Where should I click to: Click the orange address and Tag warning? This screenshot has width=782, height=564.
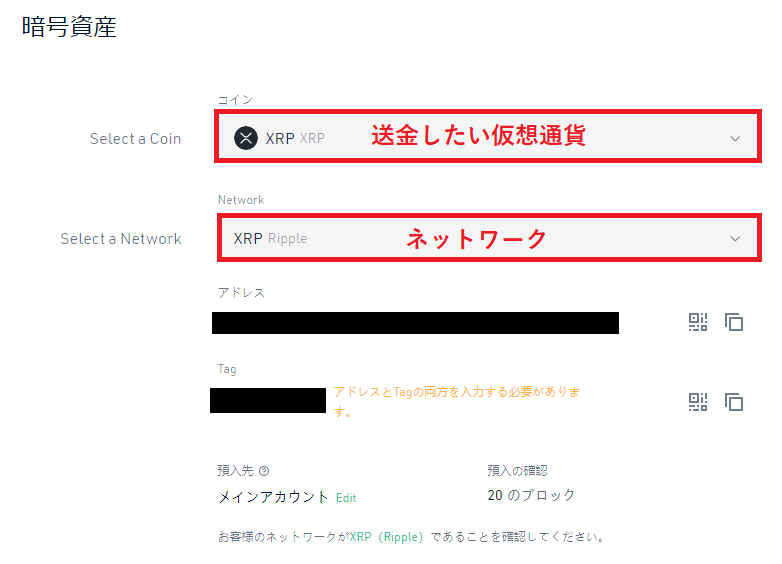[x=457, y=401]
